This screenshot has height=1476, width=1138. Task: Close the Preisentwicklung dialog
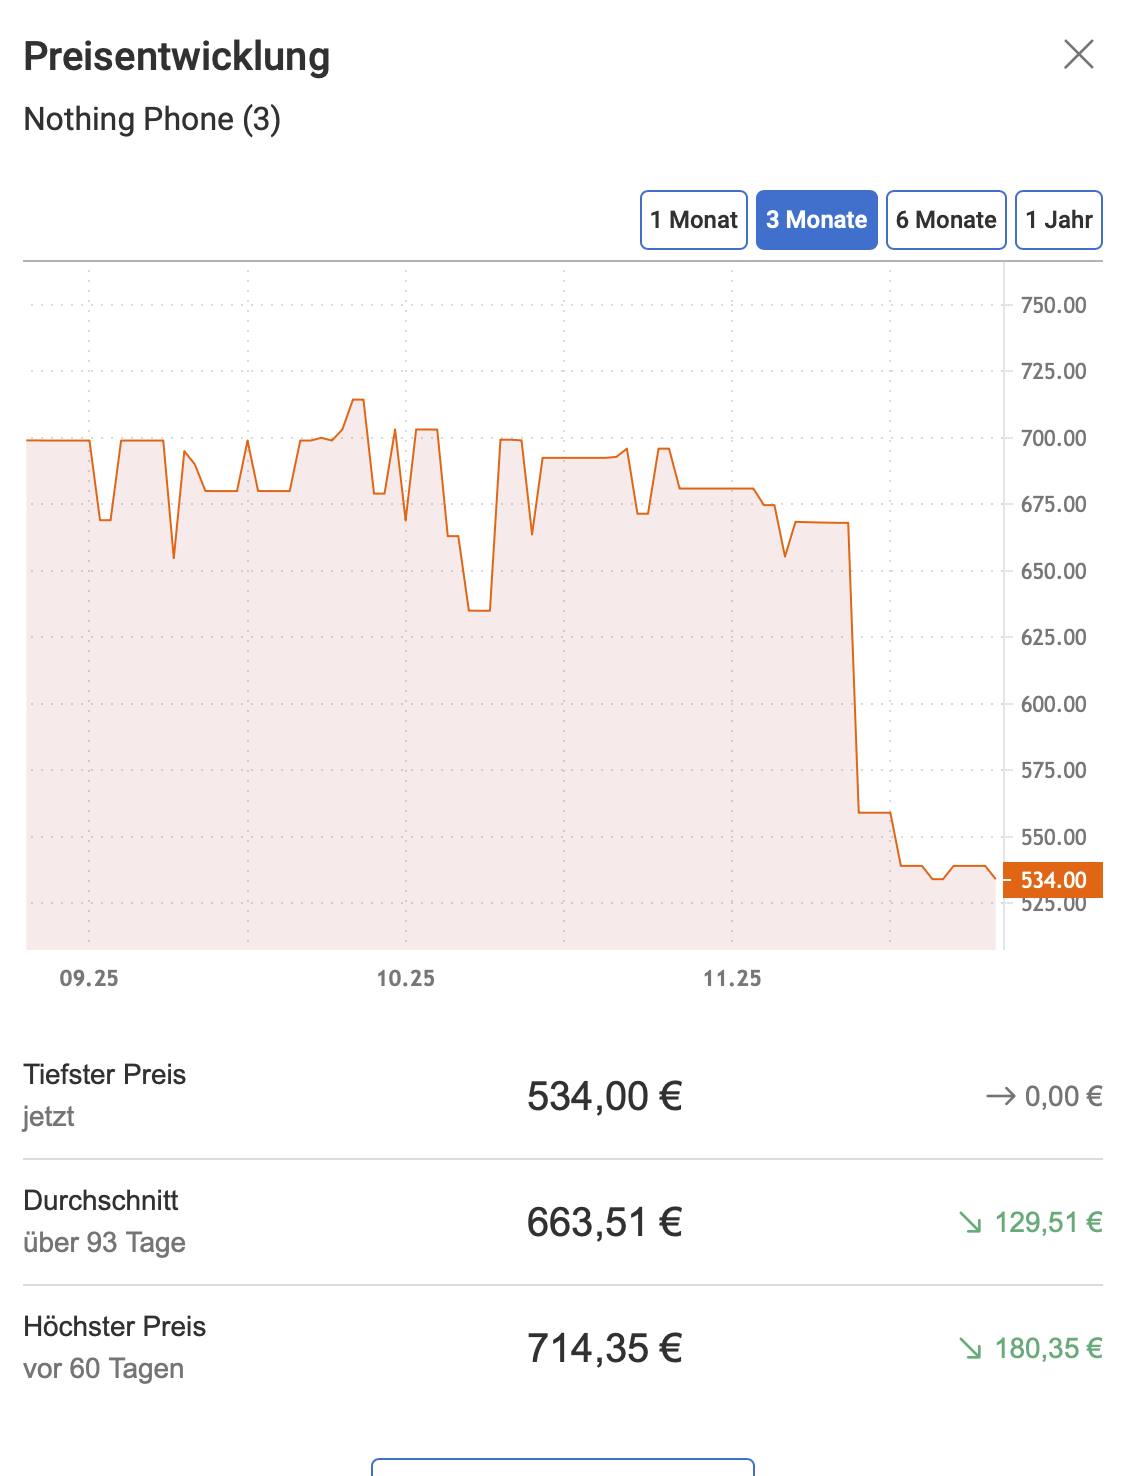point(1078,54)
